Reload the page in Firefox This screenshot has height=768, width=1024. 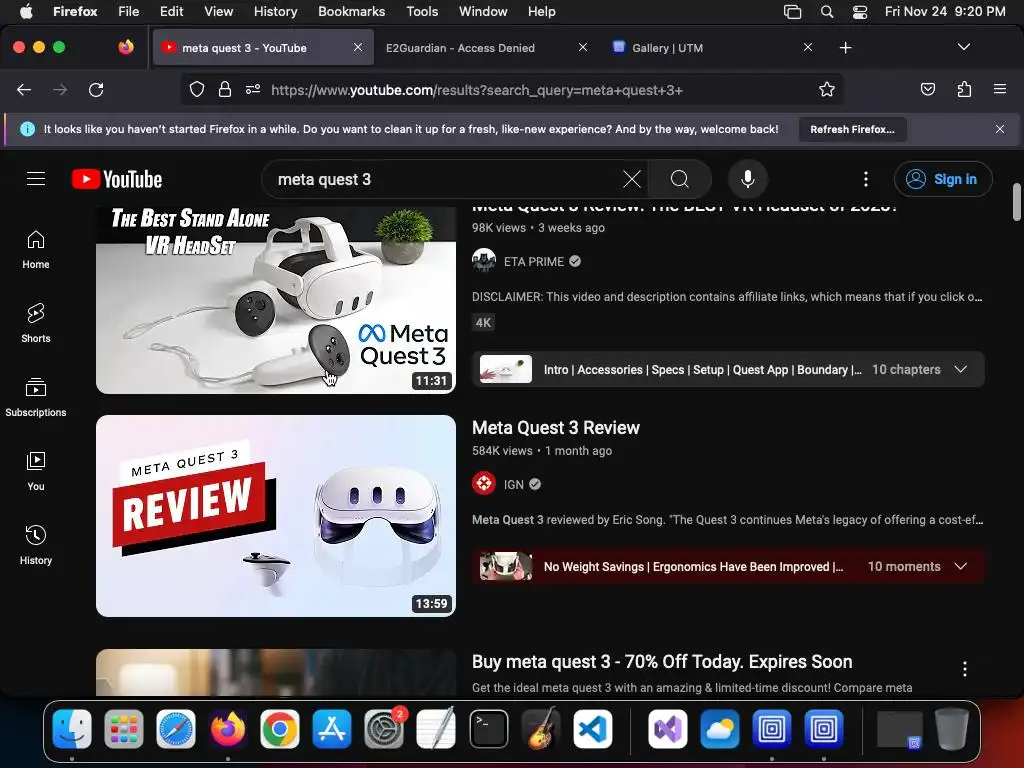[x=96, y=90]
